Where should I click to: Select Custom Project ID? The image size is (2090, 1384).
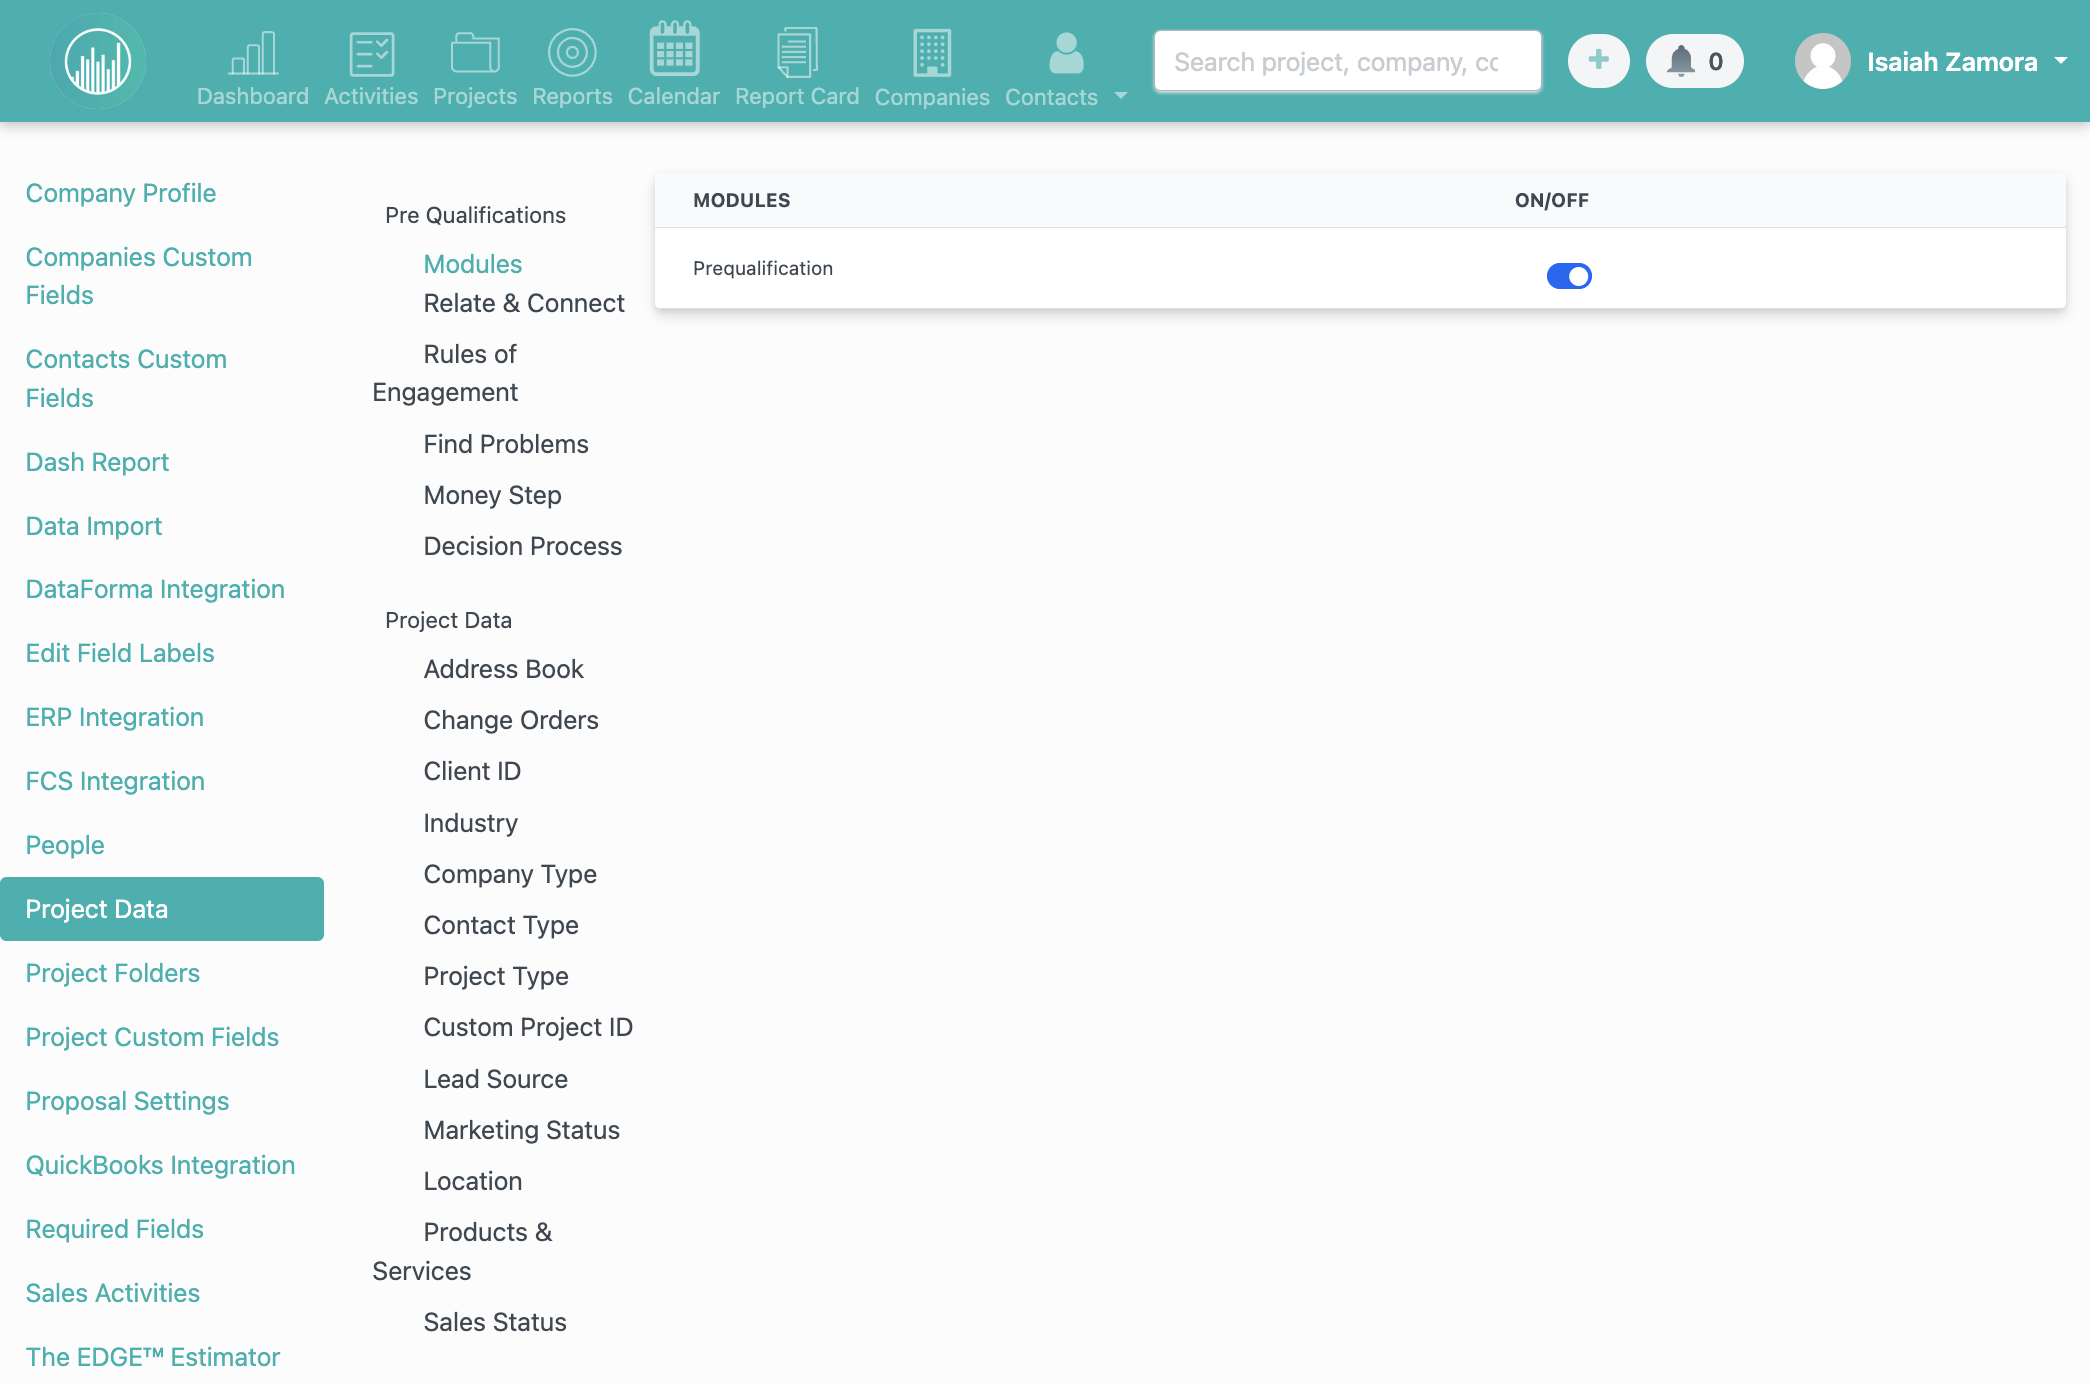[x=528, y=1027]
